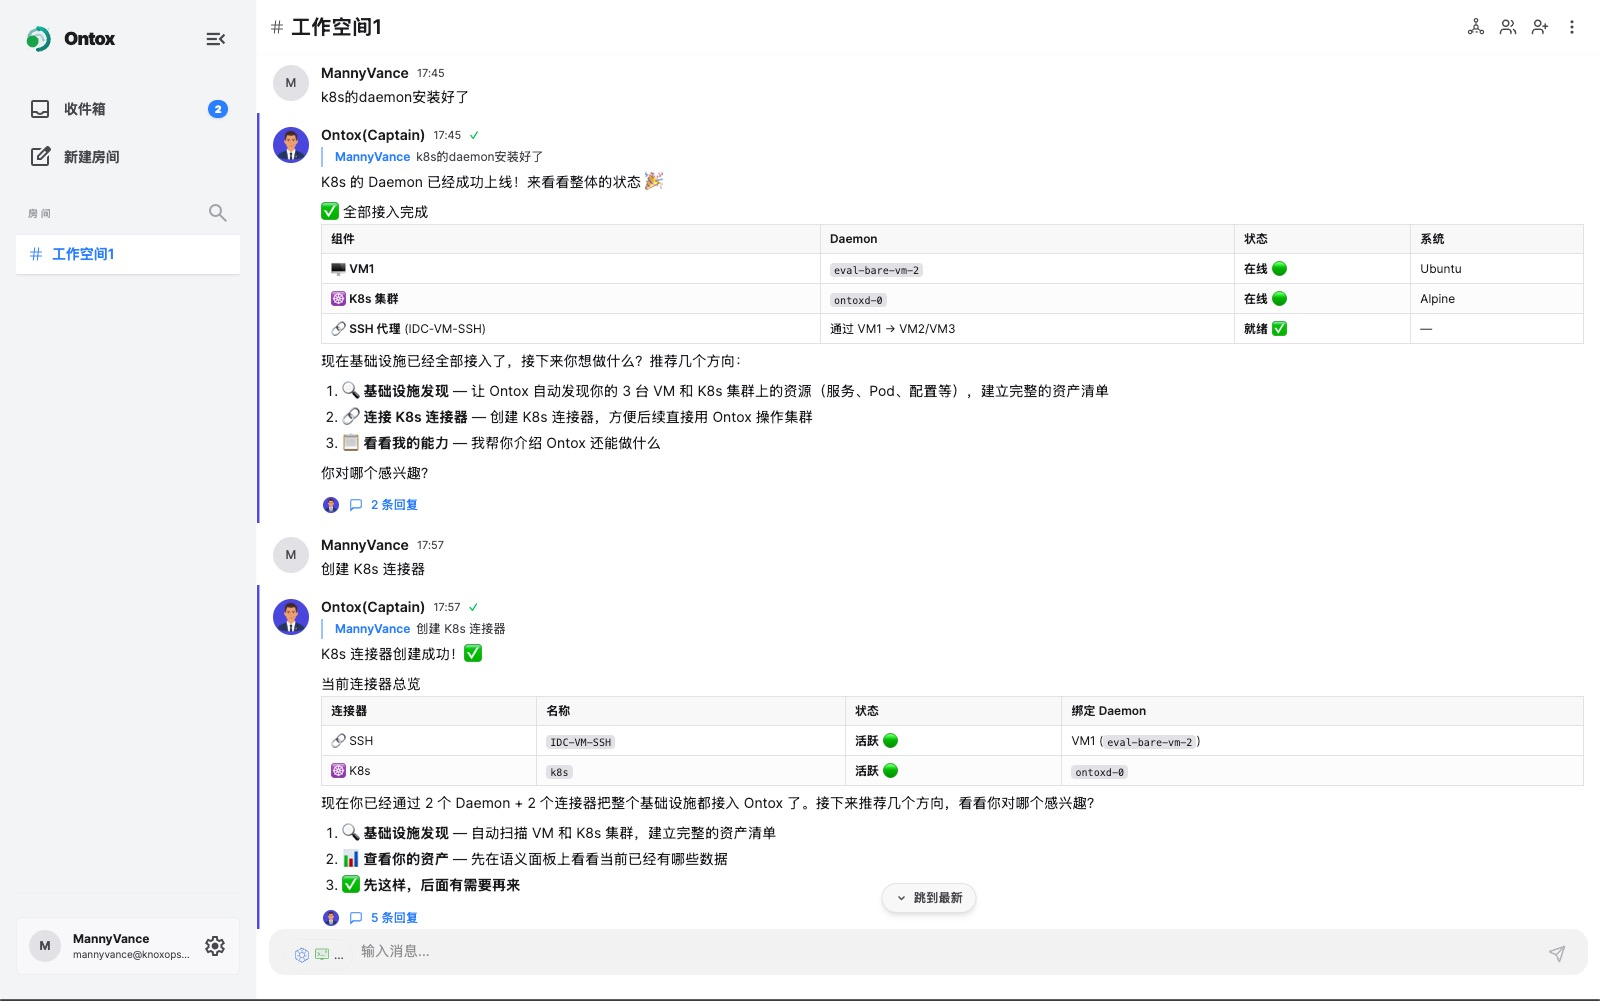Click the inbox unread badge showing 2
The width and height of the screenshot is (1600, 1001).
pos(217,109)
